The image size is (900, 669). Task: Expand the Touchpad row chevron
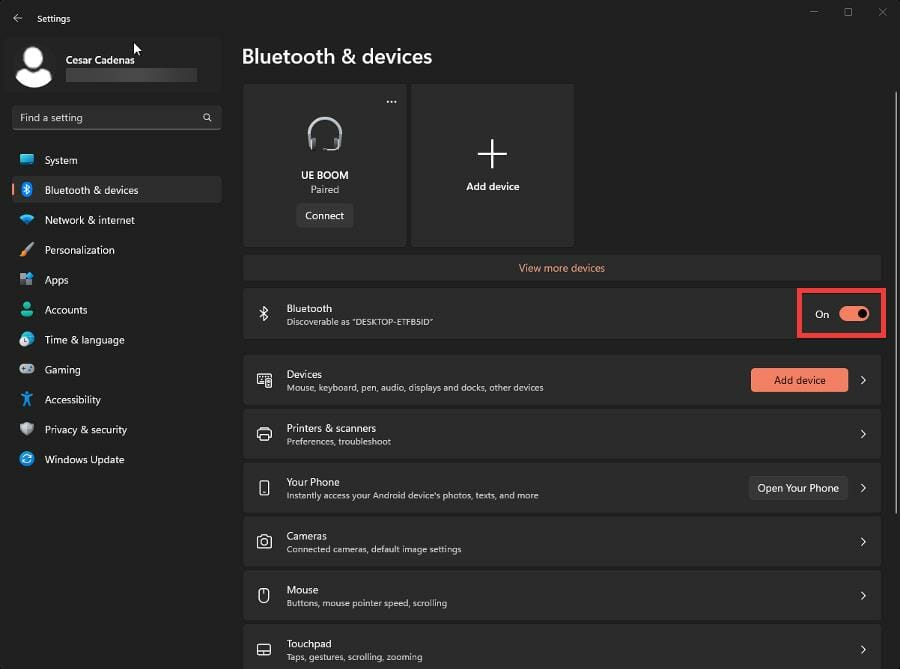pyautogui.click(x=863, y=649)
